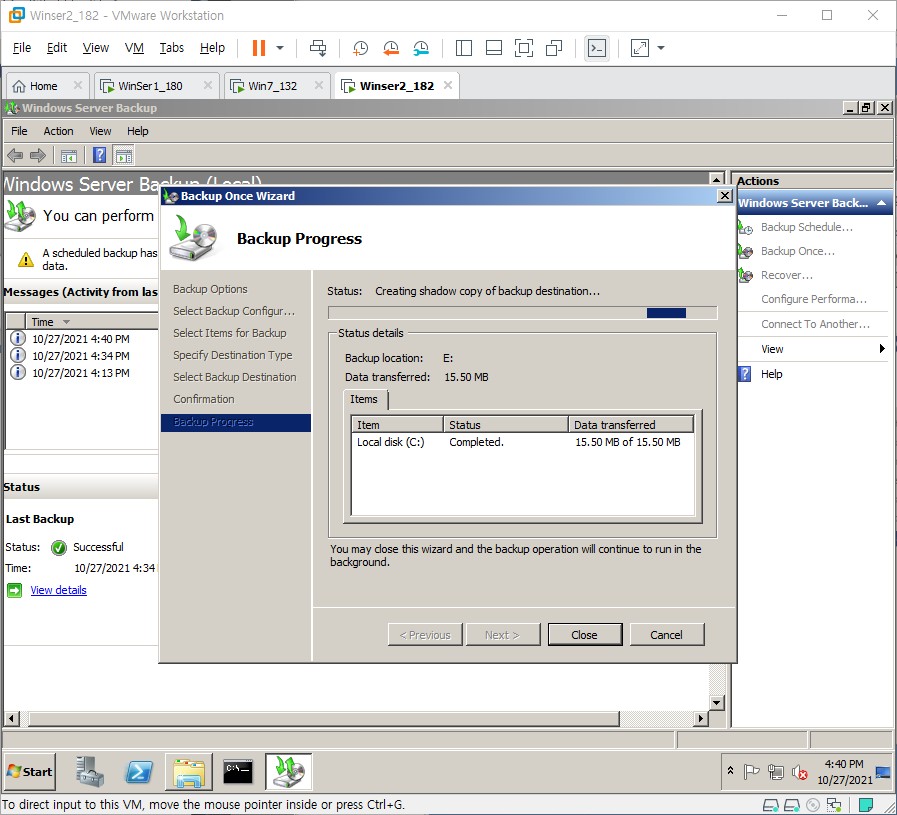The image size is (897, 815).
Task: Toggle the thumbnail bar view icon
Action: [494, 48]
